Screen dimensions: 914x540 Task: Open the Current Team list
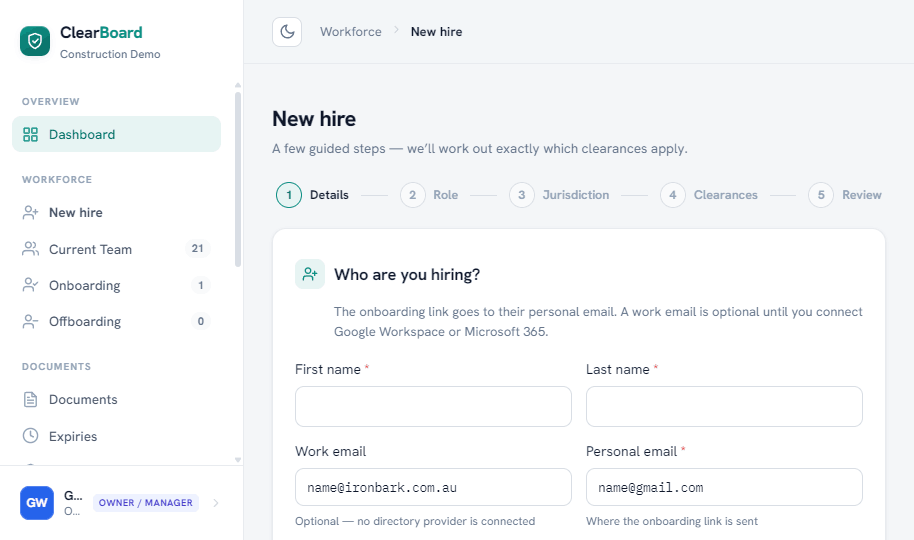[x=117, y=250]
